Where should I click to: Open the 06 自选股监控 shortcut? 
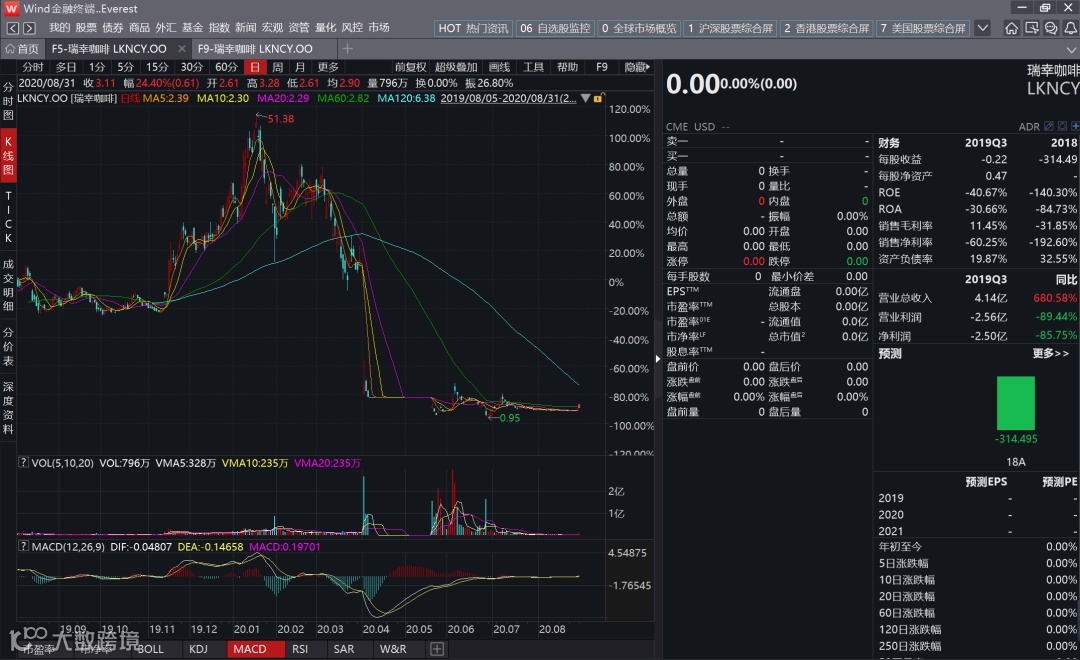(555, 28)
